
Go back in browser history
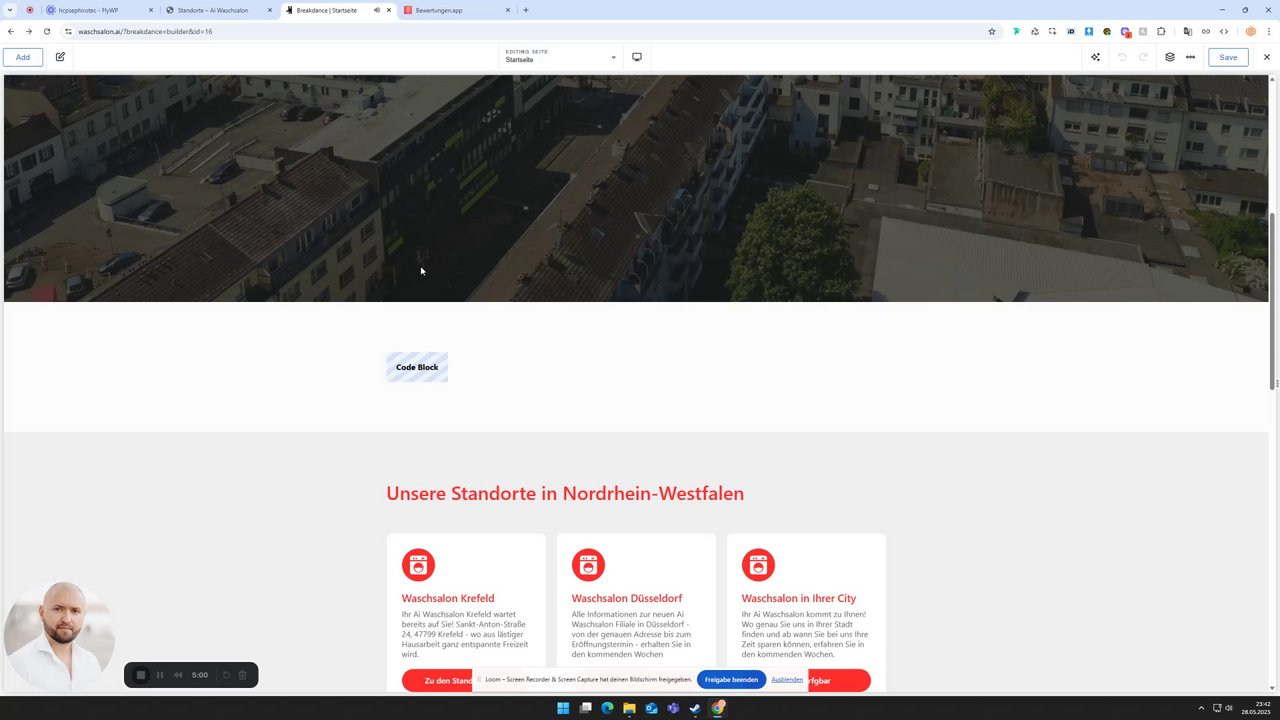click(x=11, y=31)
